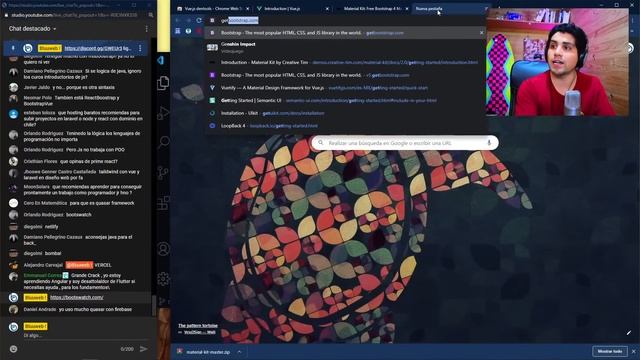Click the browser back arrow
The width and height of the screenshot is (640, 360).
coord(178,20)
